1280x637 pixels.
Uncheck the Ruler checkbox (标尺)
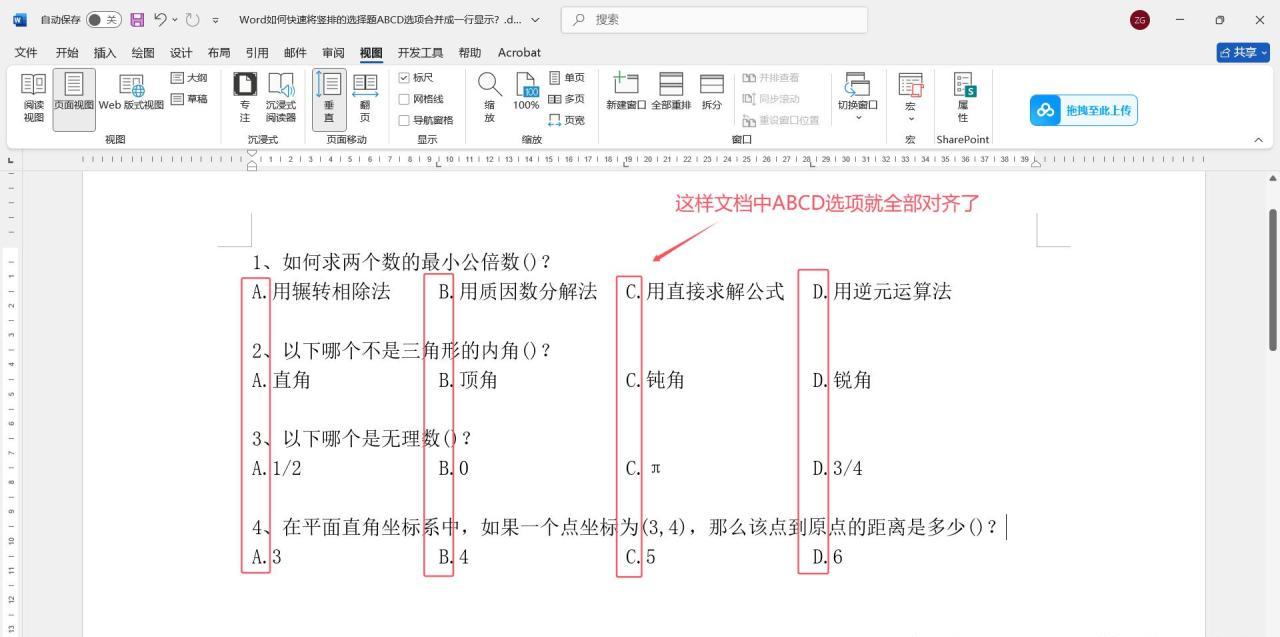point(404,78)
